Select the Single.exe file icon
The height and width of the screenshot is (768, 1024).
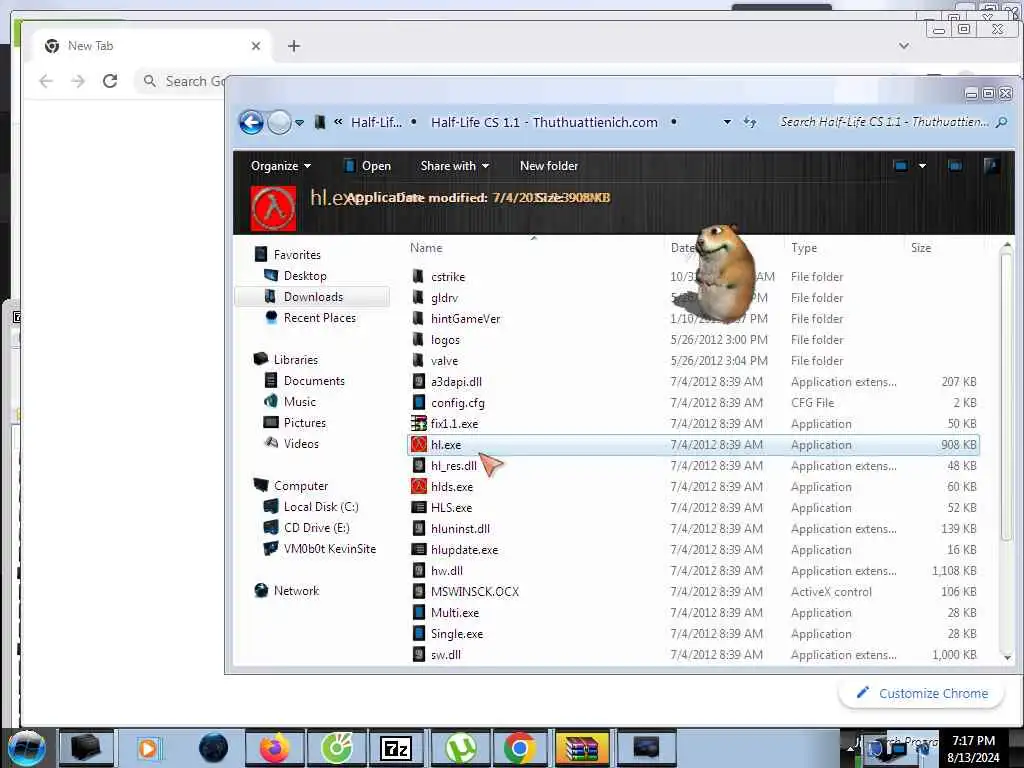click(x=419, y=633)
